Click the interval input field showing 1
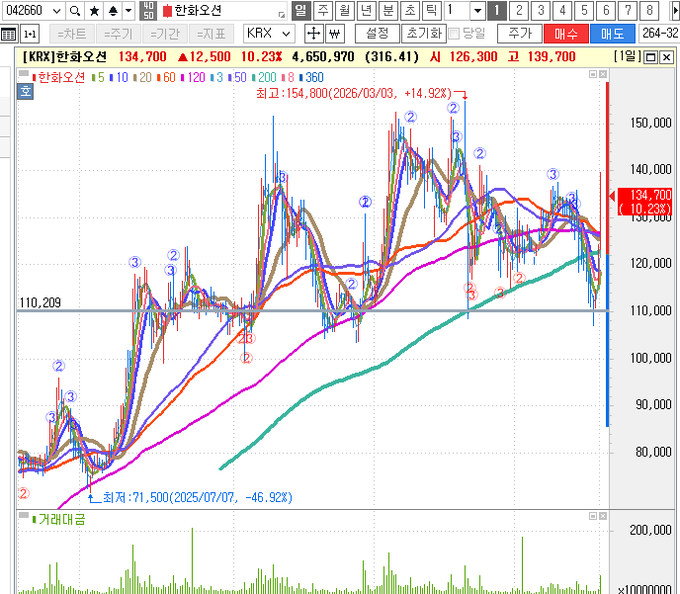680x594 pixels. coord(457,11)
